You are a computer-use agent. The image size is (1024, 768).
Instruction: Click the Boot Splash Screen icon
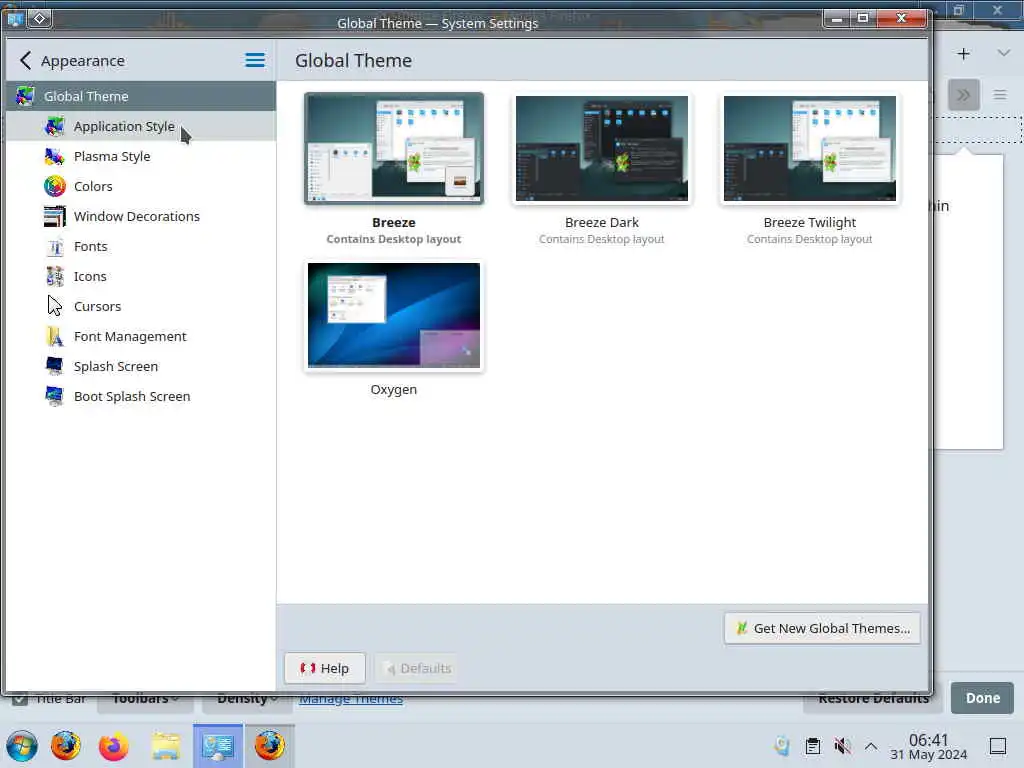[x=55, y=396]
